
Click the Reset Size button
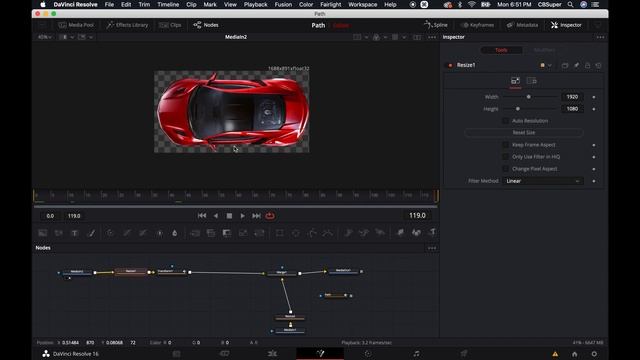(524, 133)
